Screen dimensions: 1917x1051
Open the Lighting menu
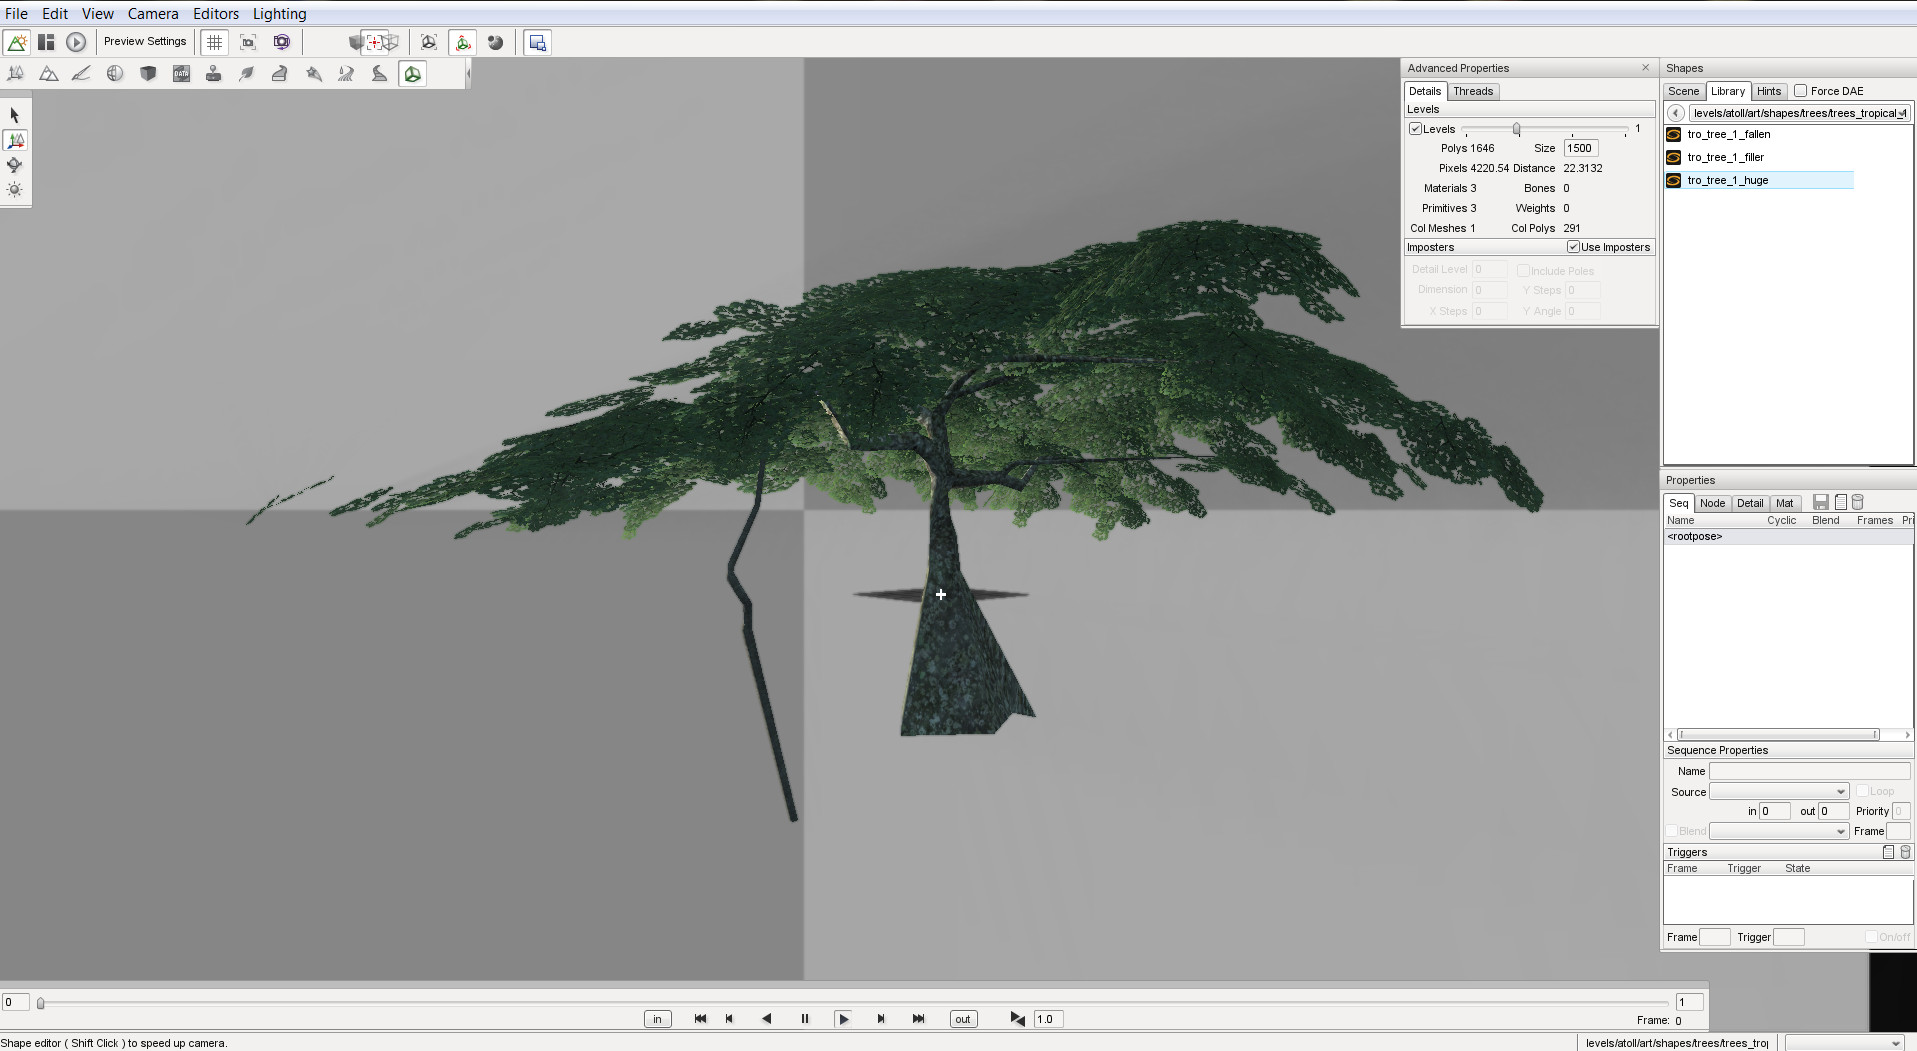(x=279, y=14)
